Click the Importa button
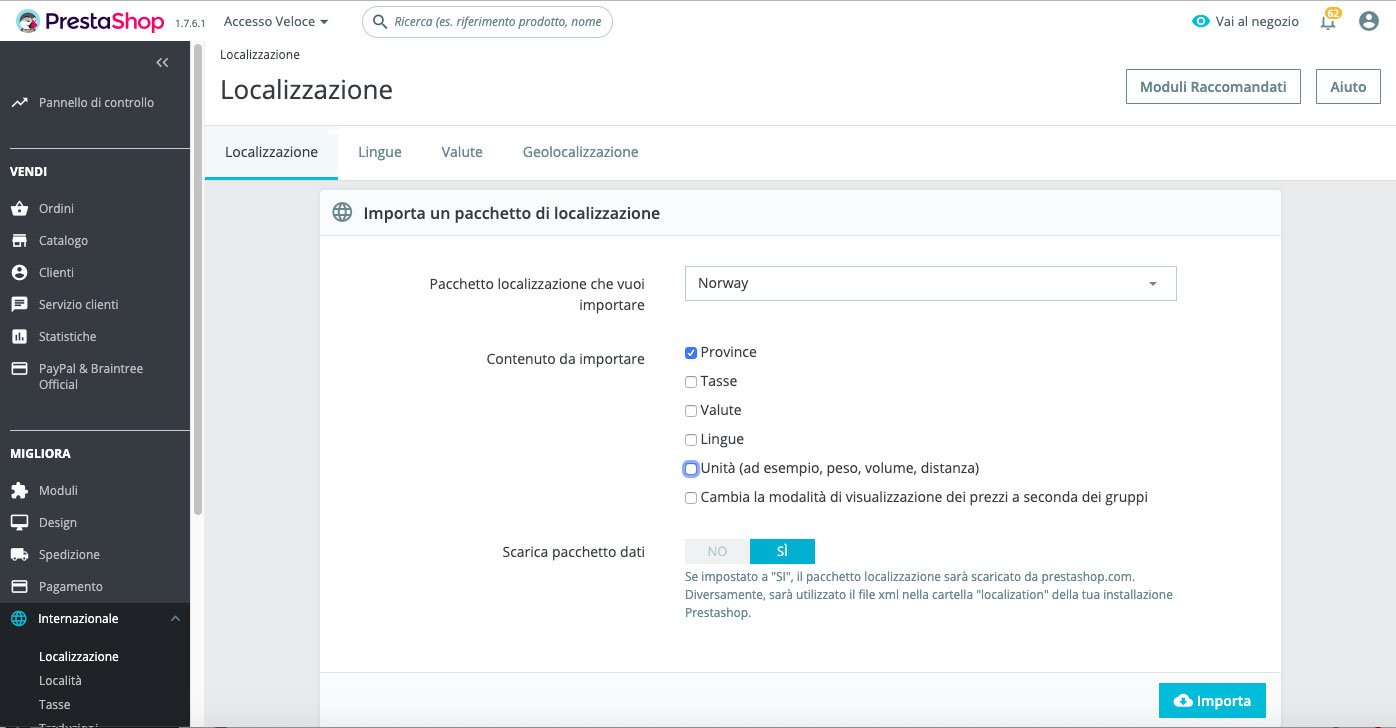Screen dimensions: 1396x728 click(1212, 701)
